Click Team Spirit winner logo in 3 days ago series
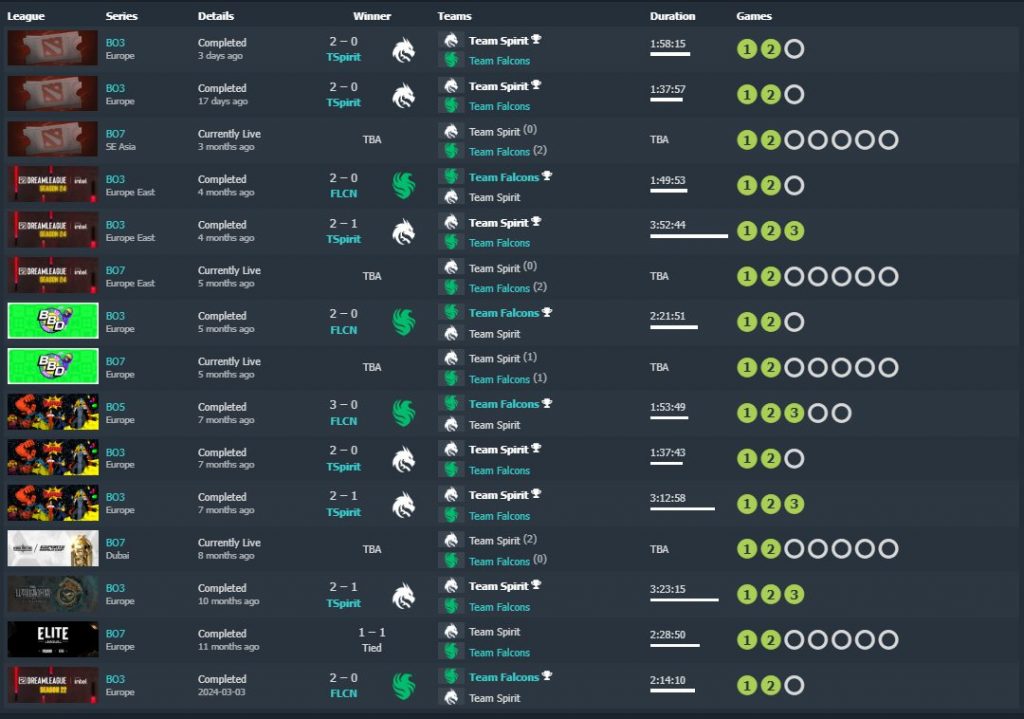The width and height of the screenshot is (1024, 719). coord(403,50)
